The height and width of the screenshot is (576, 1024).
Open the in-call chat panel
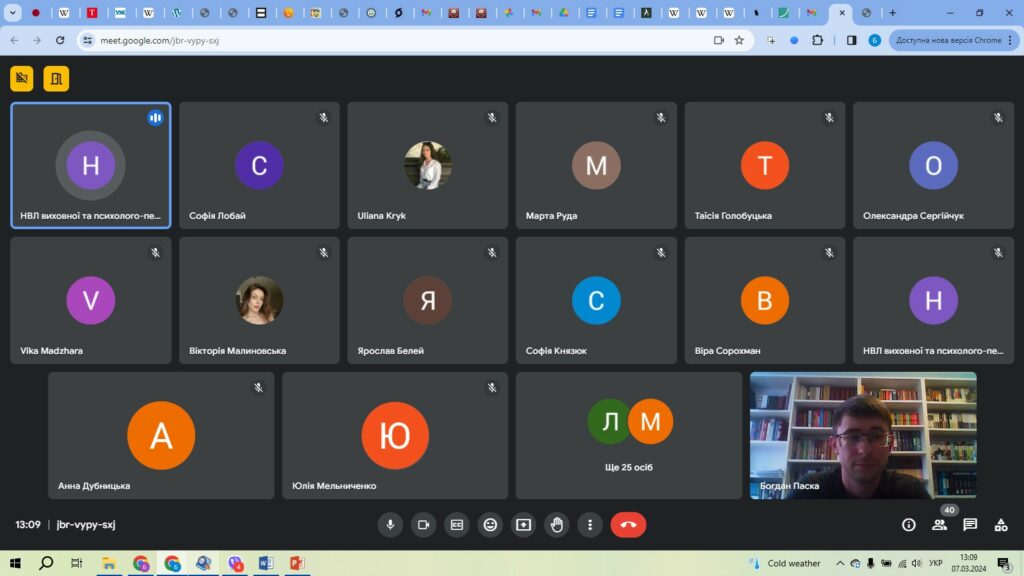pyautogui.click(x=970, y=525)
